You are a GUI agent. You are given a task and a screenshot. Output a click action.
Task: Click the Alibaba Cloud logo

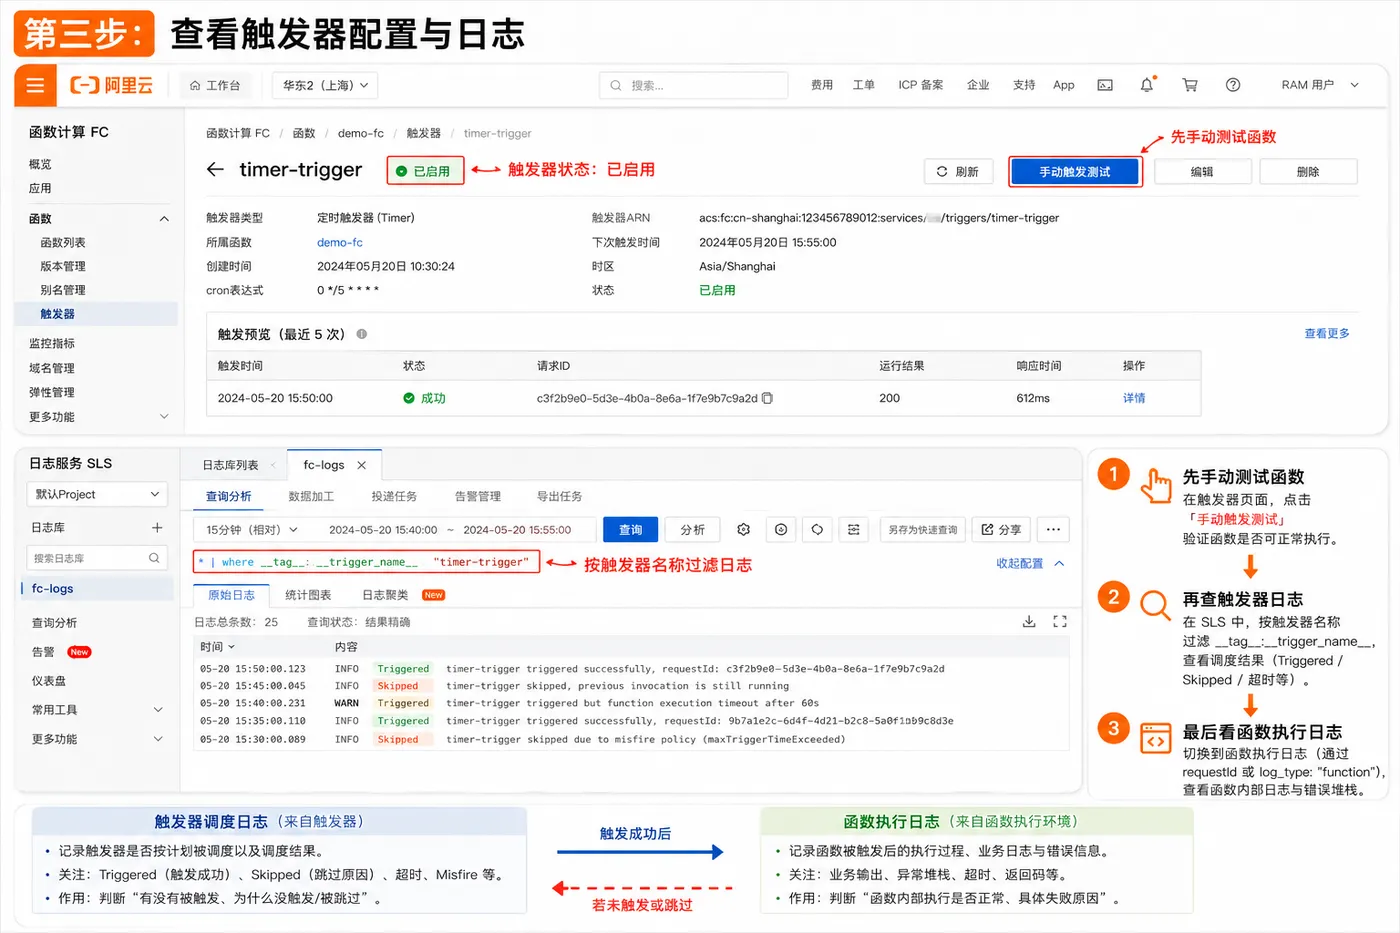pos(112,86)
